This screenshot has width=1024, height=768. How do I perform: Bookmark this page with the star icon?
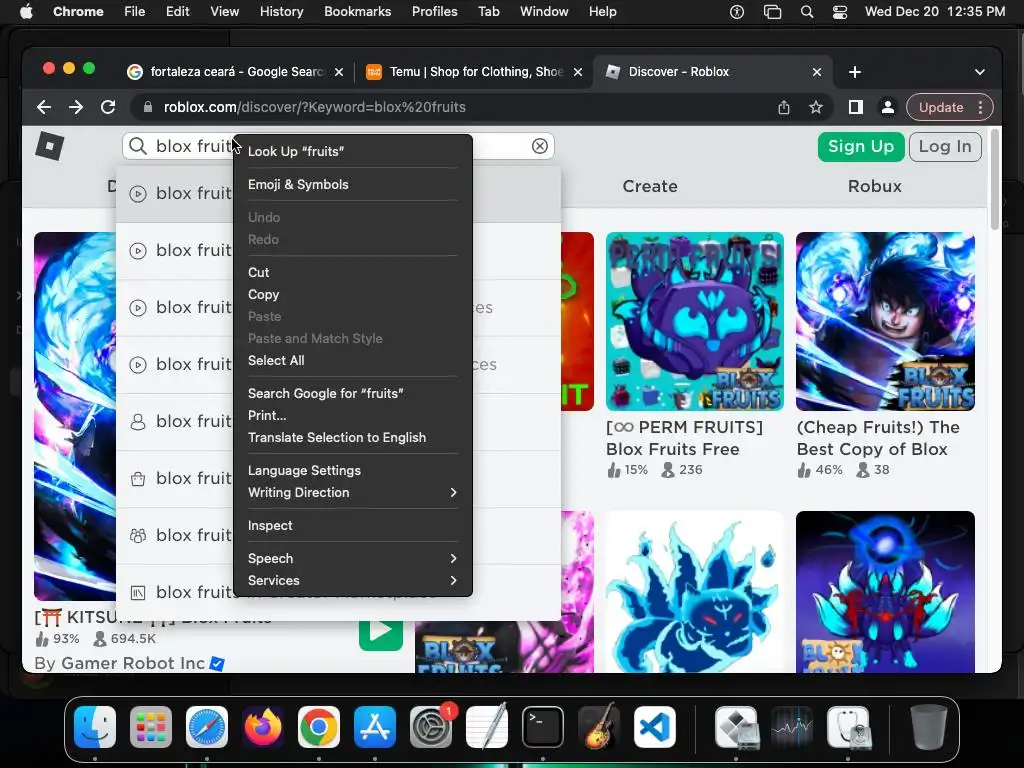[816, 107]
